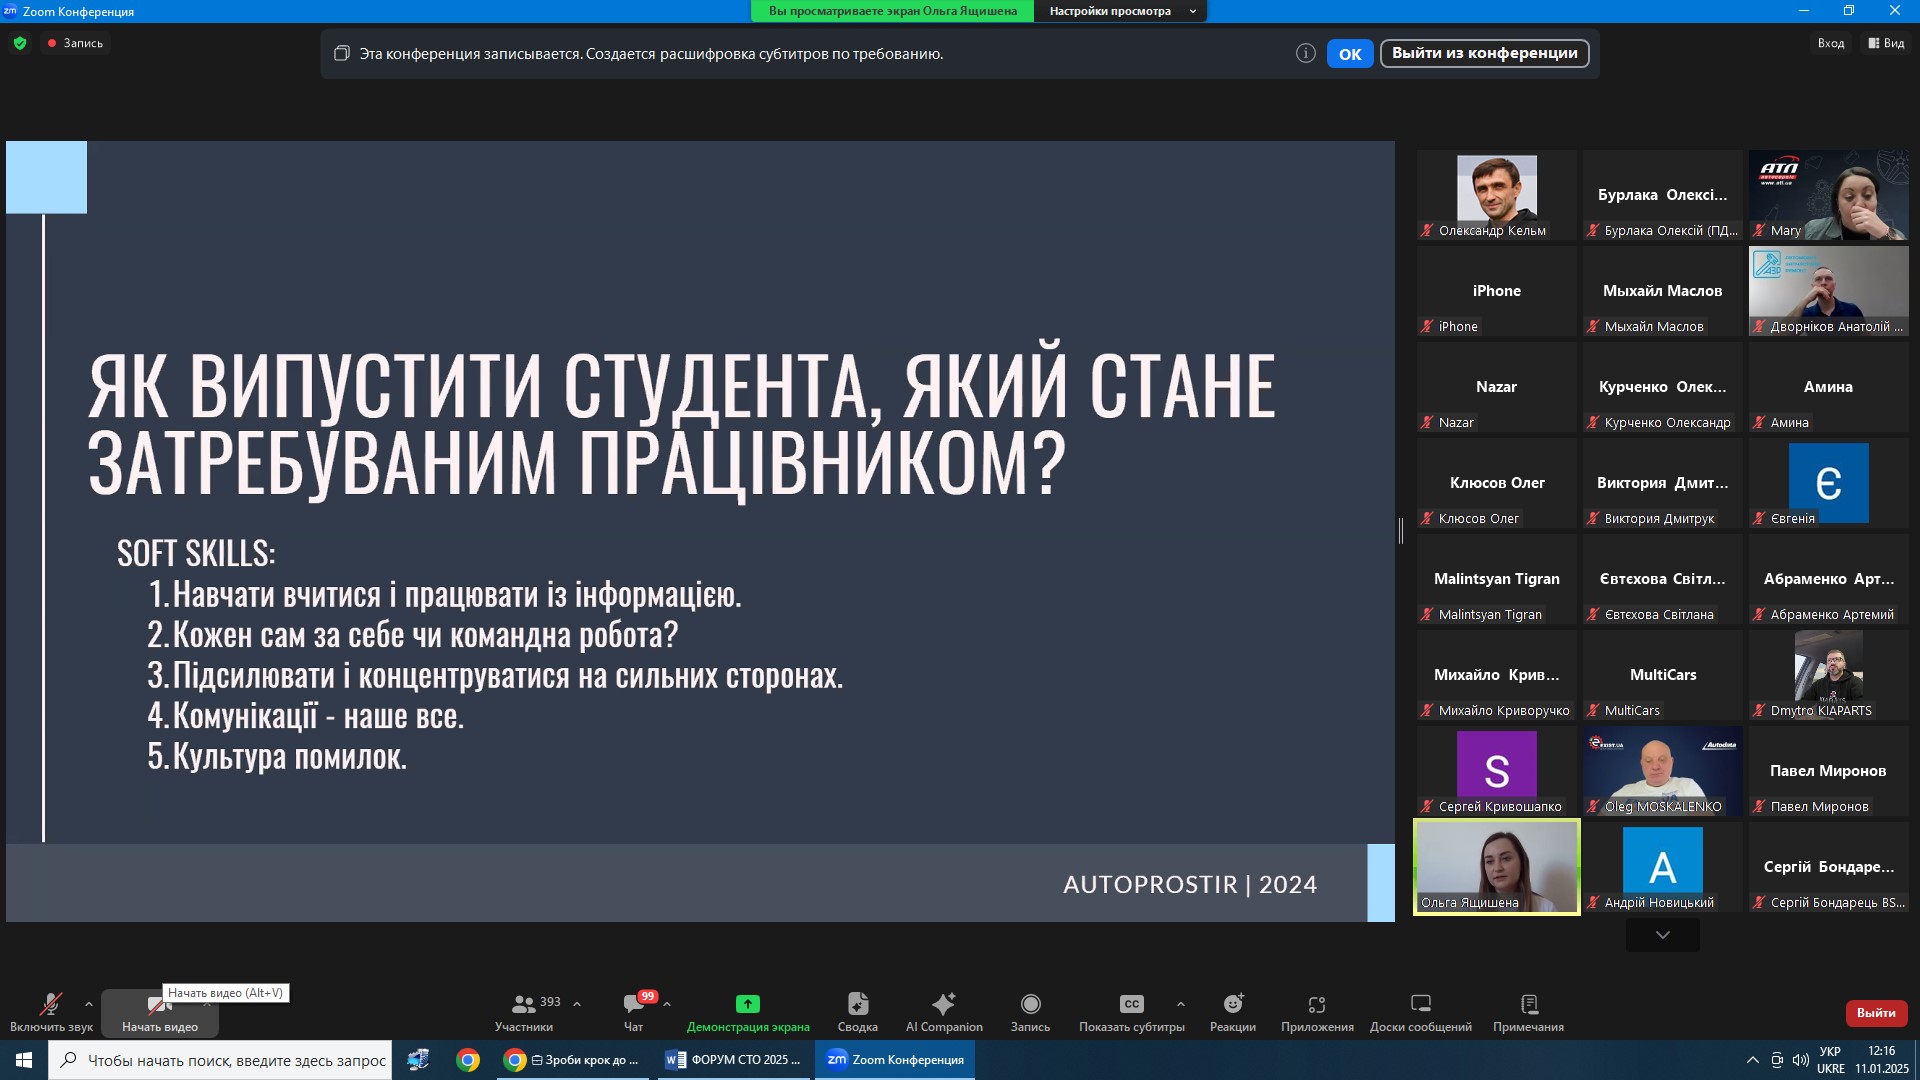This screenshot has height=1080, width=1920.
Task: Click the Запись recording indicator
Action: pos(75,43)
